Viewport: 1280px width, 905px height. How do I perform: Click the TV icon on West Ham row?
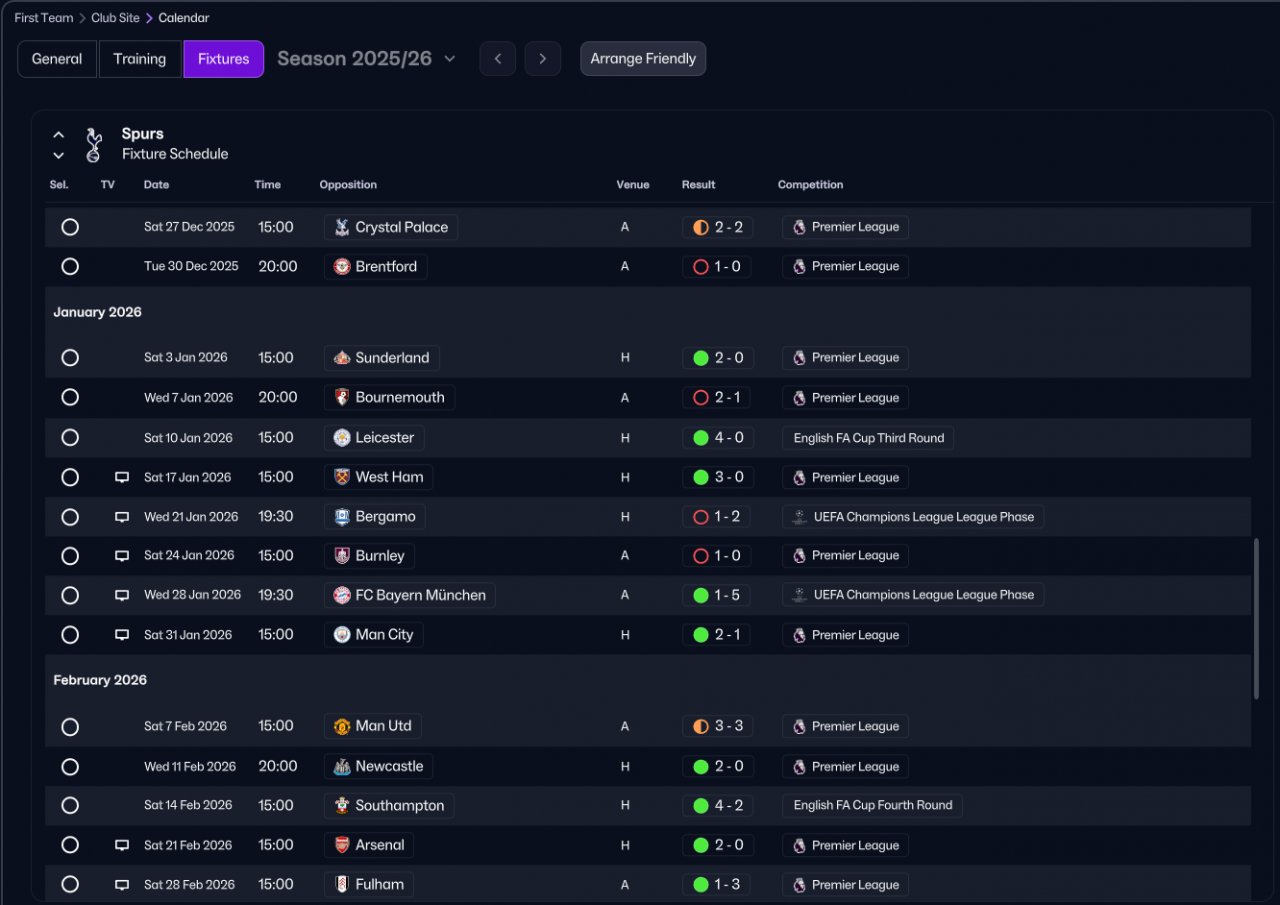point(122,477)
